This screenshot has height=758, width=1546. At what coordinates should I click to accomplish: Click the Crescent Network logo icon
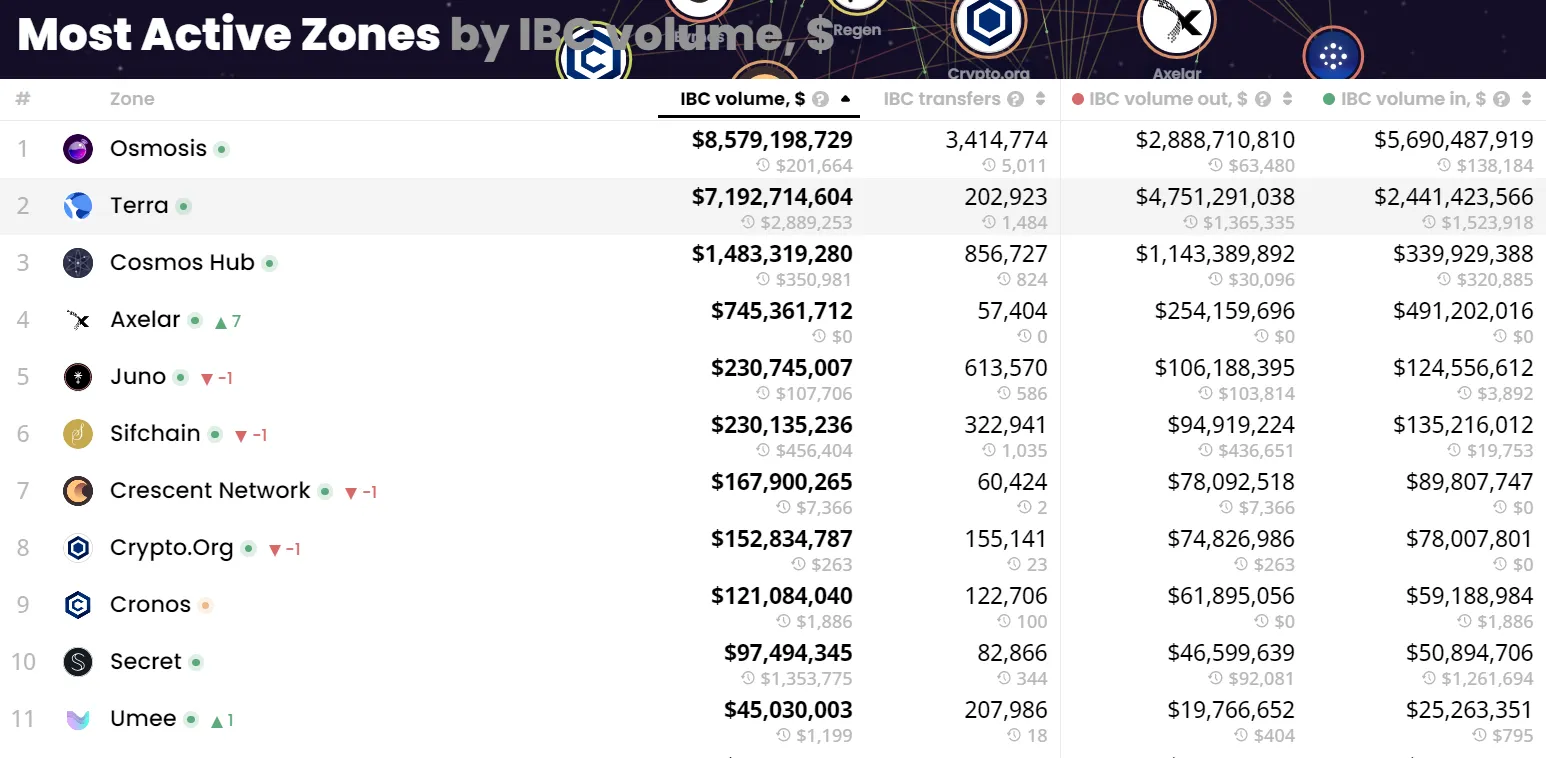(78, 491)
